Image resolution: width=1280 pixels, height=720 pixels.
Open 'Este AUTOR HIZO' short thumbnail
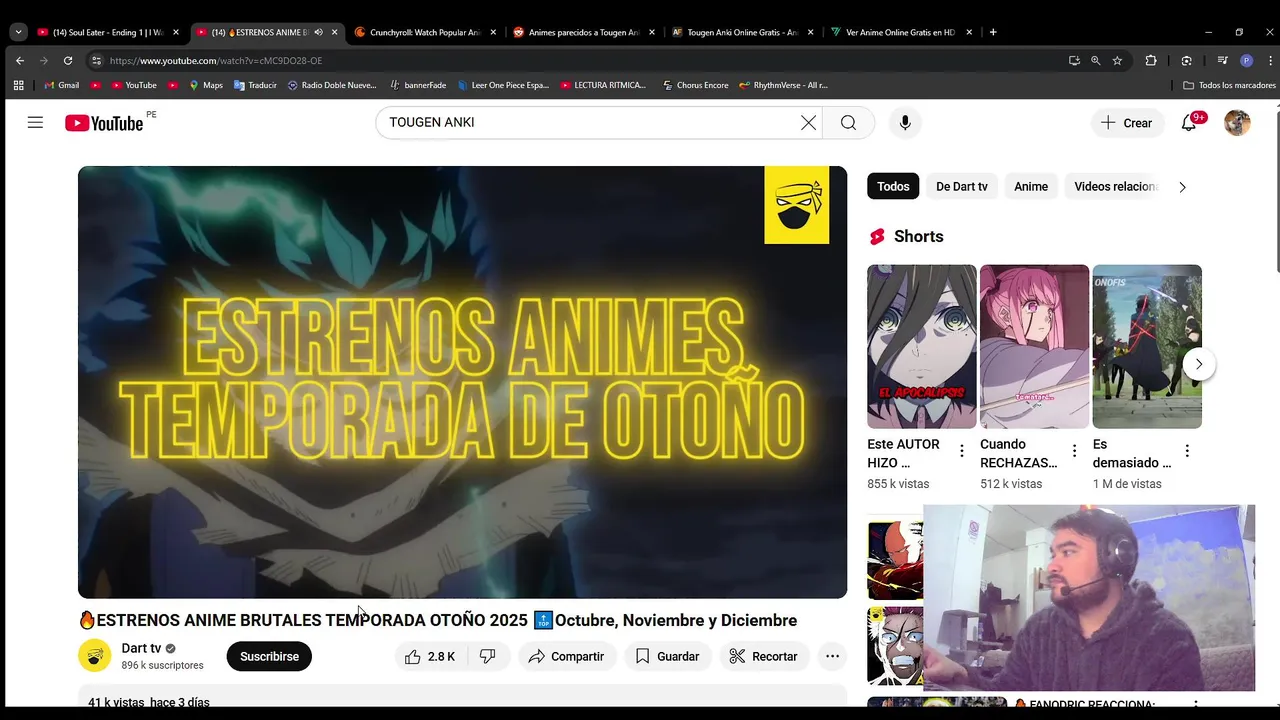[921, 346]
